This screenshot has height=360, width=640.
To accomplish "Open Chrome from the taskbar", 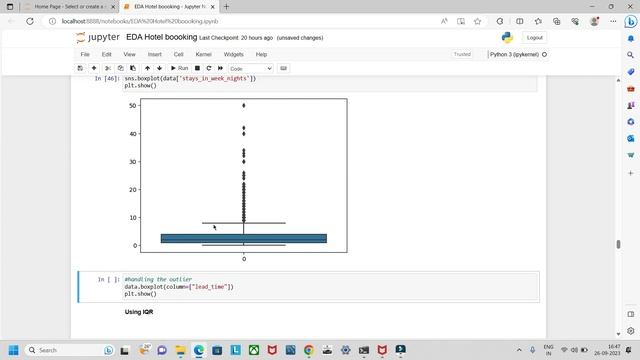I will pyautogui.click(x=309, y=350).
